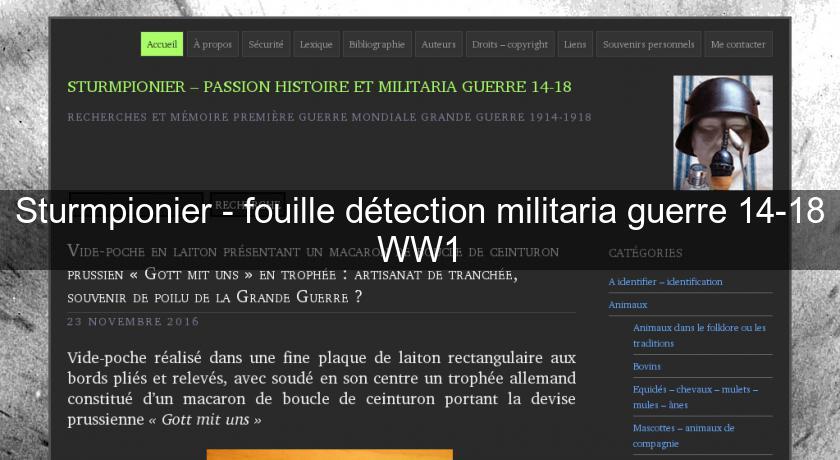840x460 pixels.
Task: Open the Lexique page
Action: click(x=316, y=44)
